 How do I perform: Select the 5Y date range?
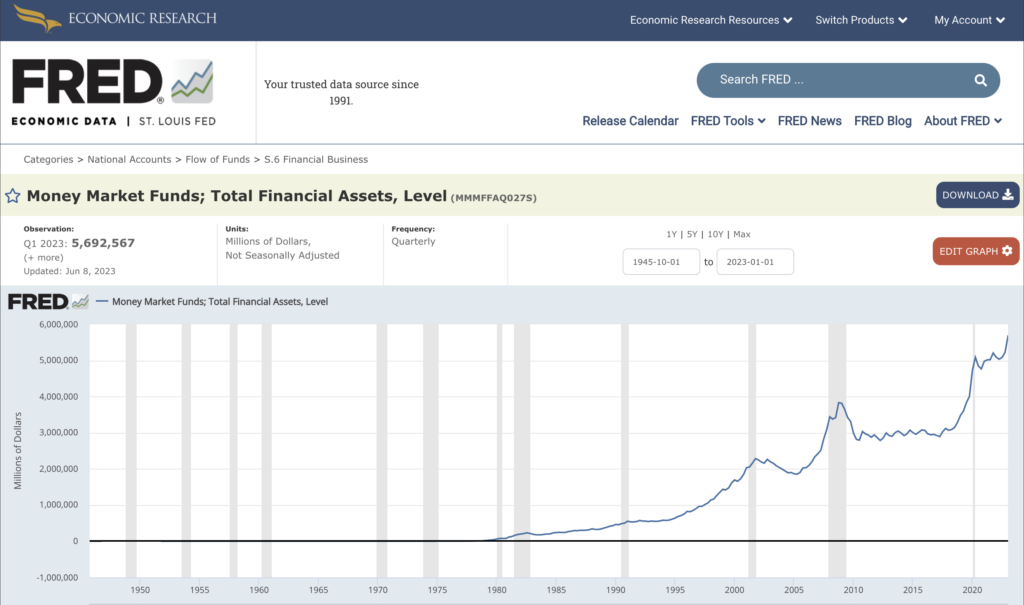click(x=692, y=234)
